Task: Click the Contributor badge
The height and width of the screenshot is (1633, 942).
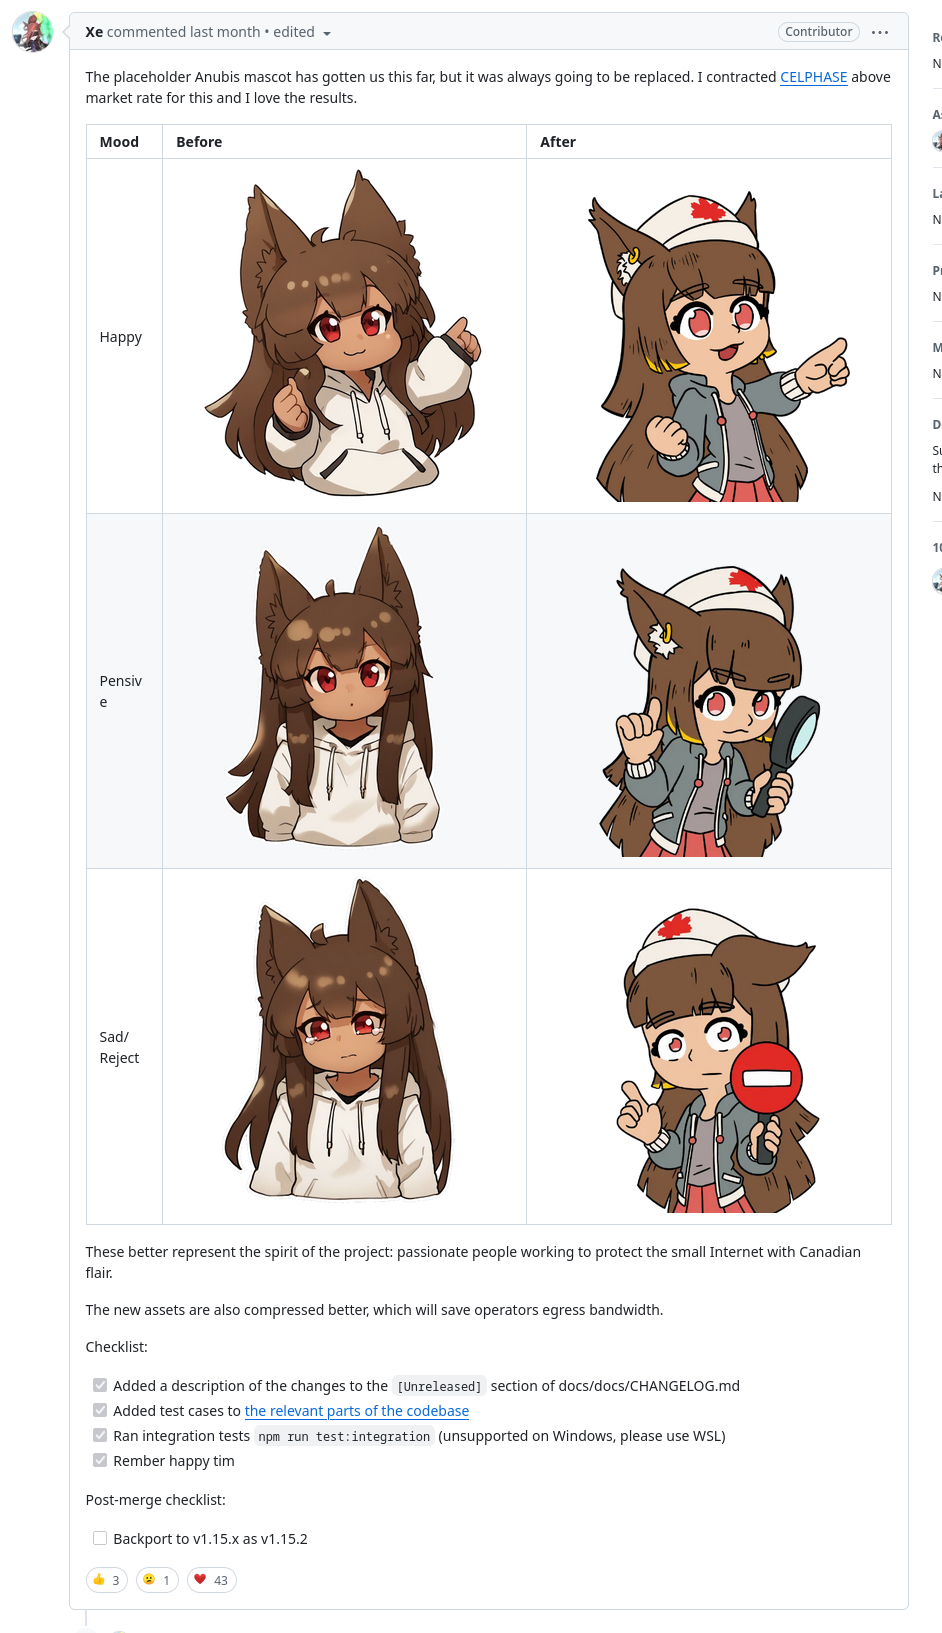Action: point(819,32)
